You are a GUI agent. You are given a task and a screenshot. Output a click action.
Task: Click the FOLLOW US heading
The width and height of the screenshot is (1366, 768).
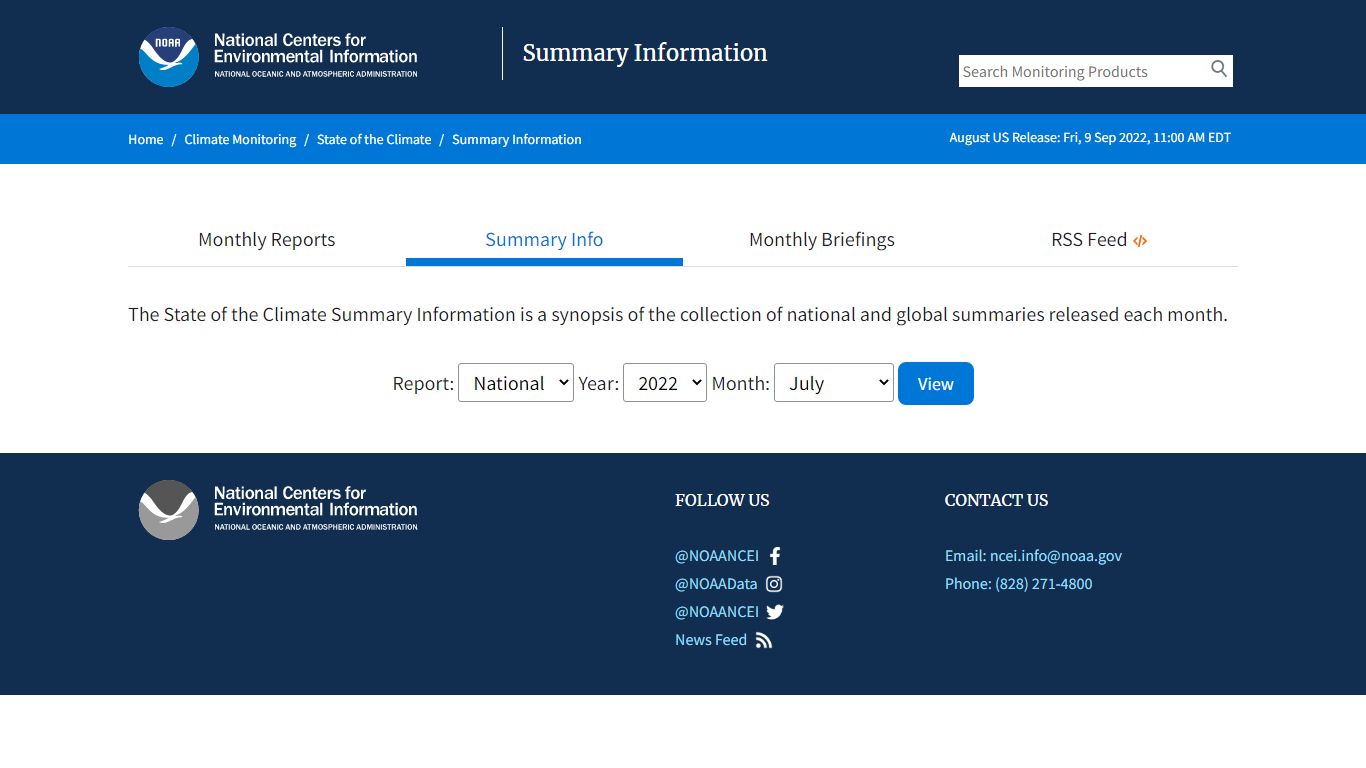722,500
